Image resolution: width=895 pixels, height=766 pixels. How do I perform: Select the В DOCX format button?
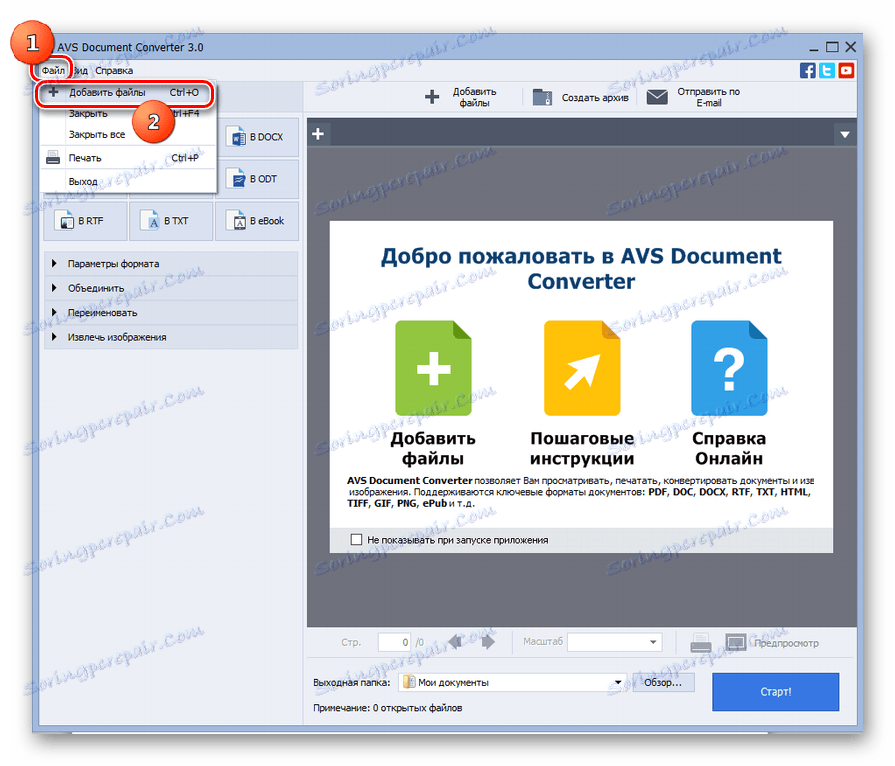[x=257, y=137]
